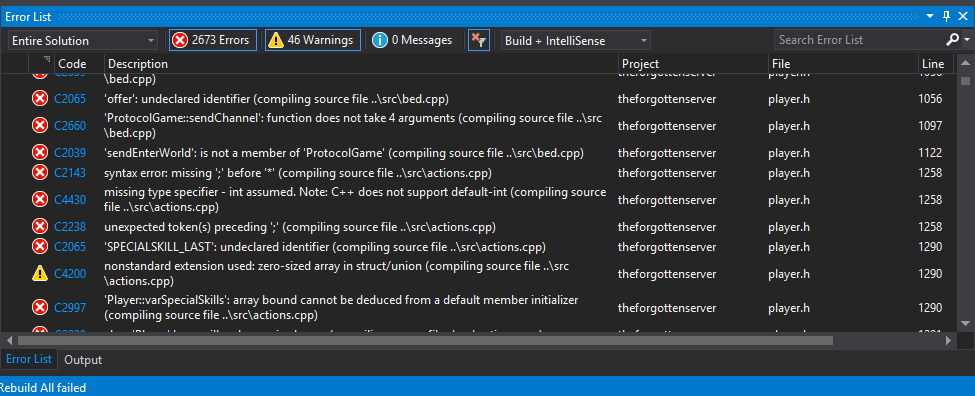Click the warning triangle icon on C4200 row
This screenshot has height=396, width=975.
(40, 273)
